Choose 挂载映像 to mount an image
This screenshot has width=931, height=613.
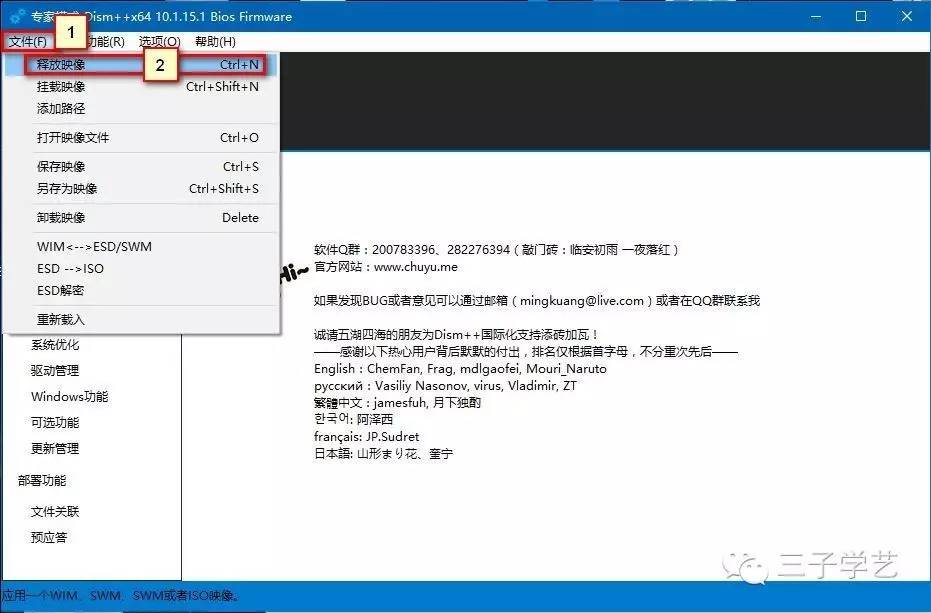point(62,87)
